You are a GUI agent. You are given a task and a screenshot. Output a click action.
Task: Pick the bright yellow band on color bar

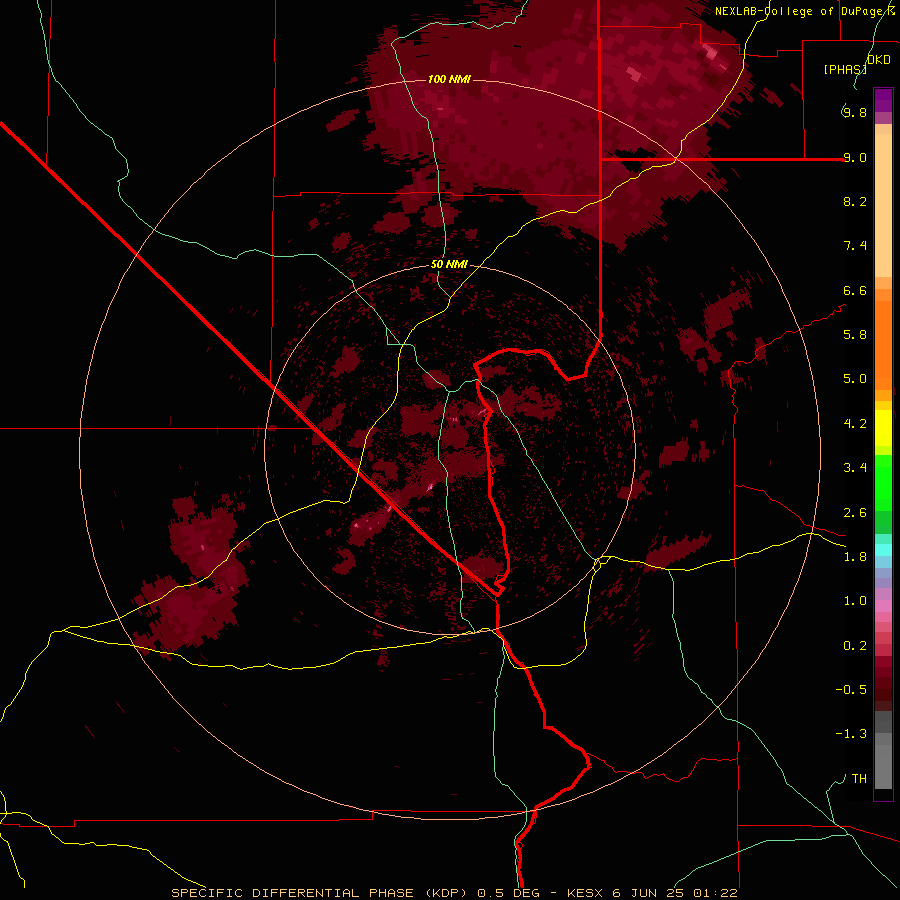tap(883, 428)
